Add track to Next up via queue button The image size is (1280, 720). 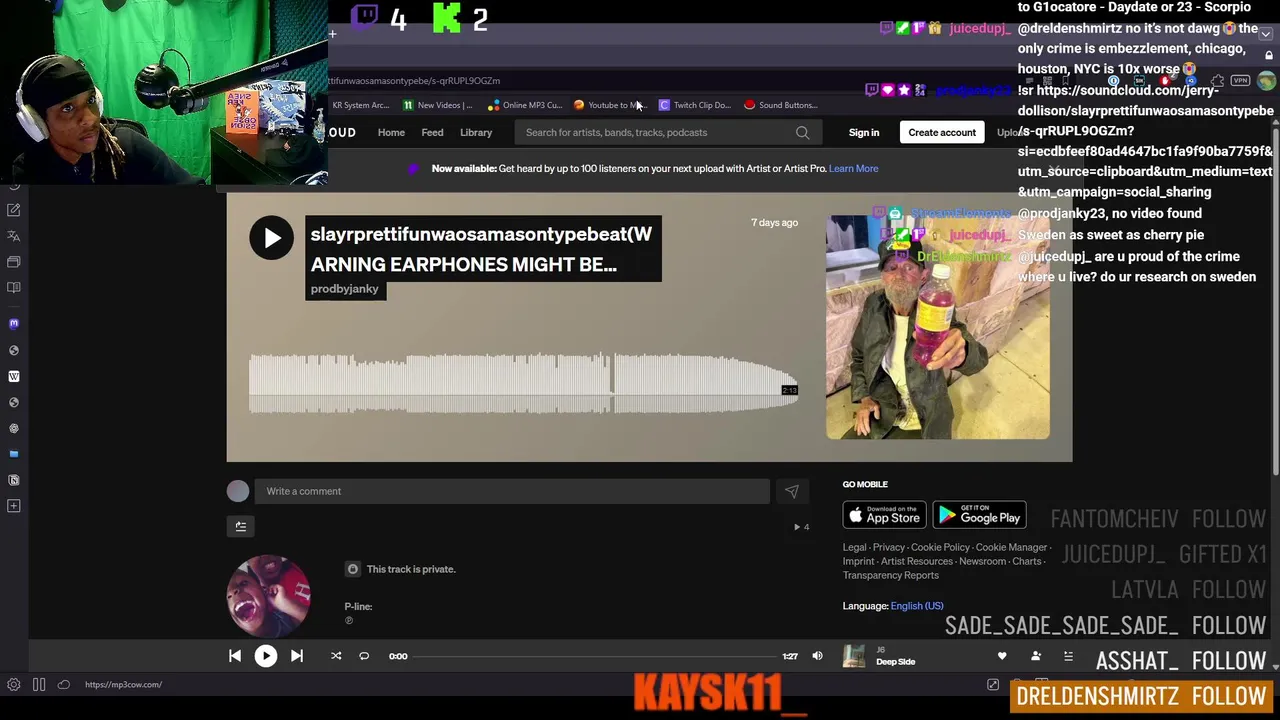coord(241,526)
